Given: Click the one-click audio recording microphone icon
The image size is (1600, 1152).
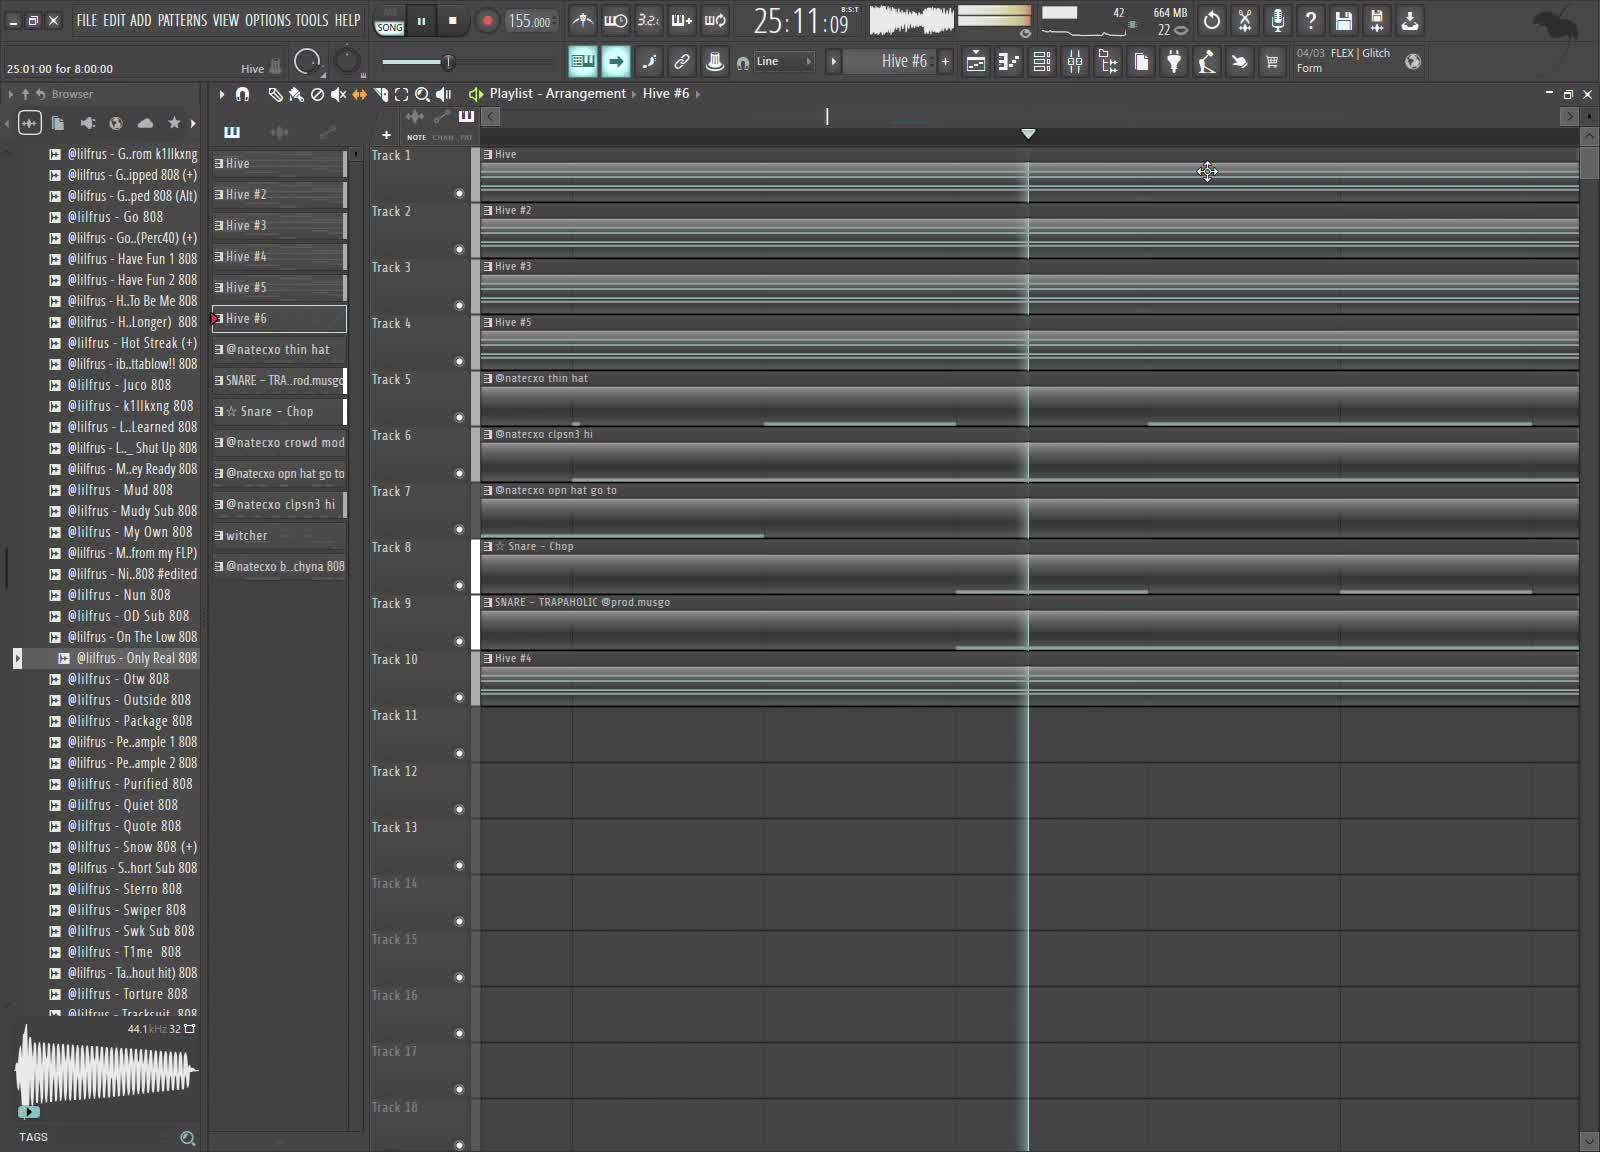Looking at the screenshot, I should coord(1278,20).
